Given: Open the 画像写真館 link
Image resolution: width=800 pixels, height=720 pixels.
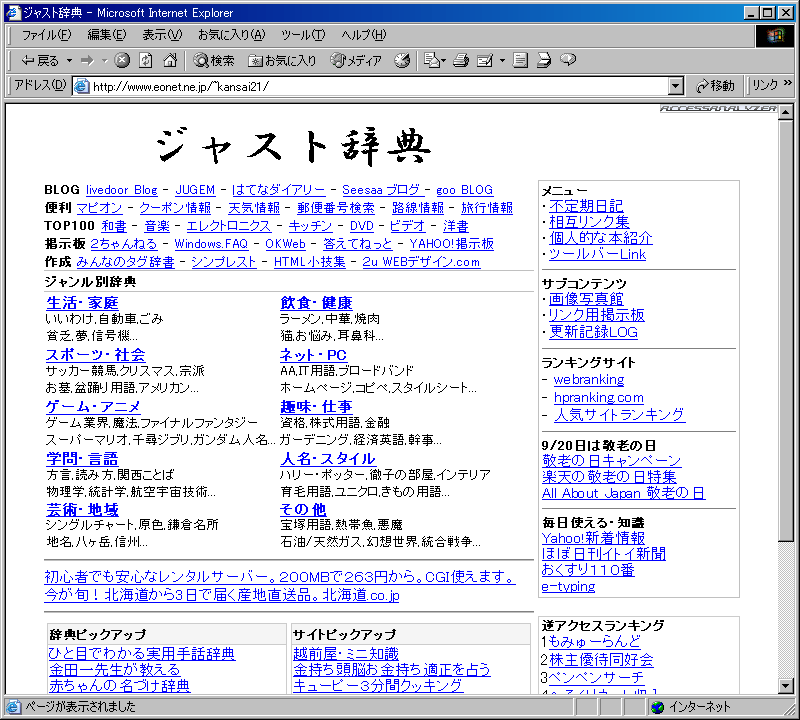Looking at the screenshot, I should (586, 299).
